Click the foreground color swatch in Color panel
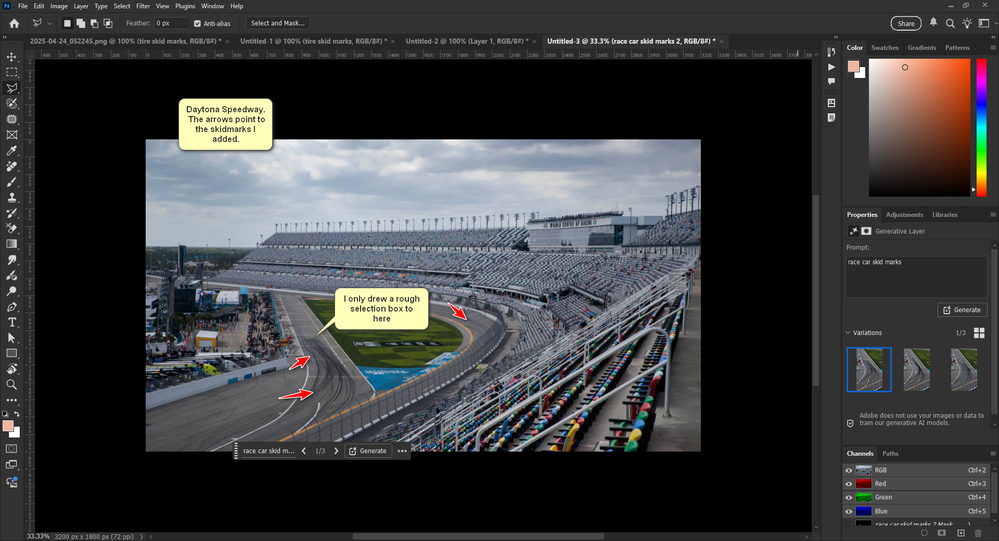999x541 pixels. (854, 66)
